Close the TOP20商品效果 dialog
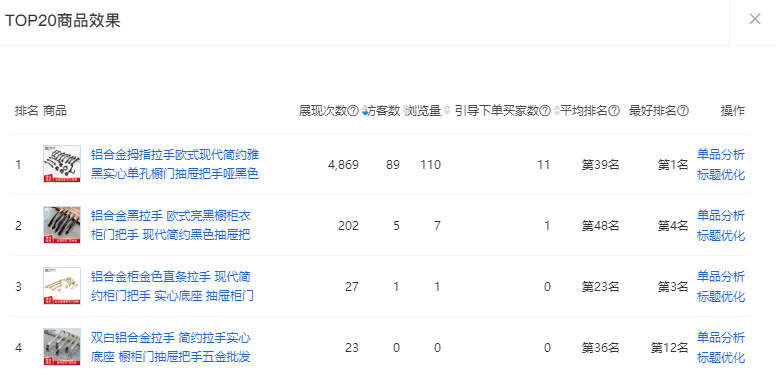This screenshot has height=375, width=776. (x=755, y=19)
